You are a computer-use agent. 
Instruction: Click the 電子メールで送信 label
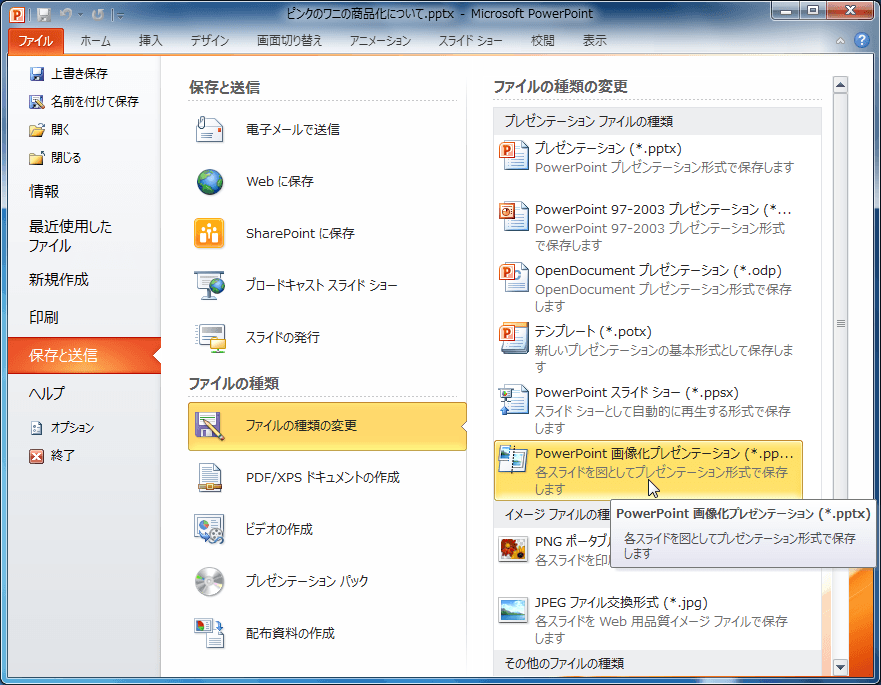pos(293,130)
